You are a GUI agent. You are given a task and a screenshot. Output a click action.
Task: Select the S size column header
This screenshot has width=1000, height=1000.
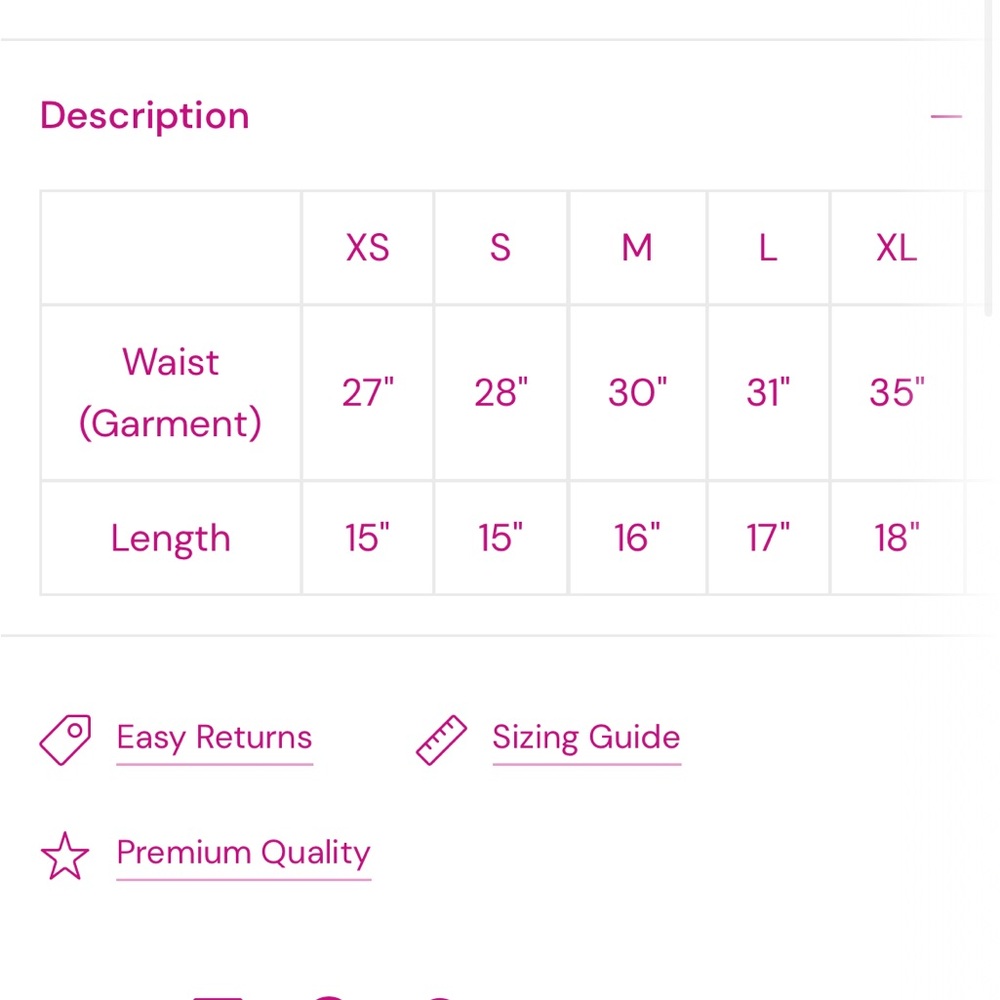pos(501,247)
